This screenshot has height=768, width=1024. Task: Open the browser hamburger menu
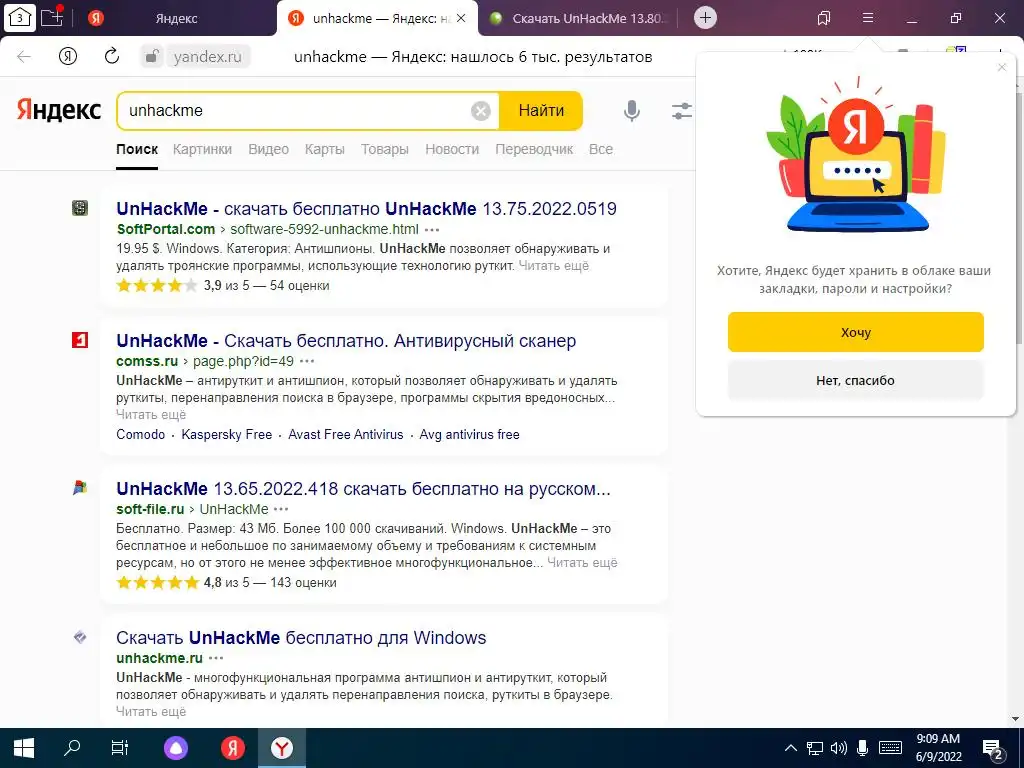[x=867, y=18]
